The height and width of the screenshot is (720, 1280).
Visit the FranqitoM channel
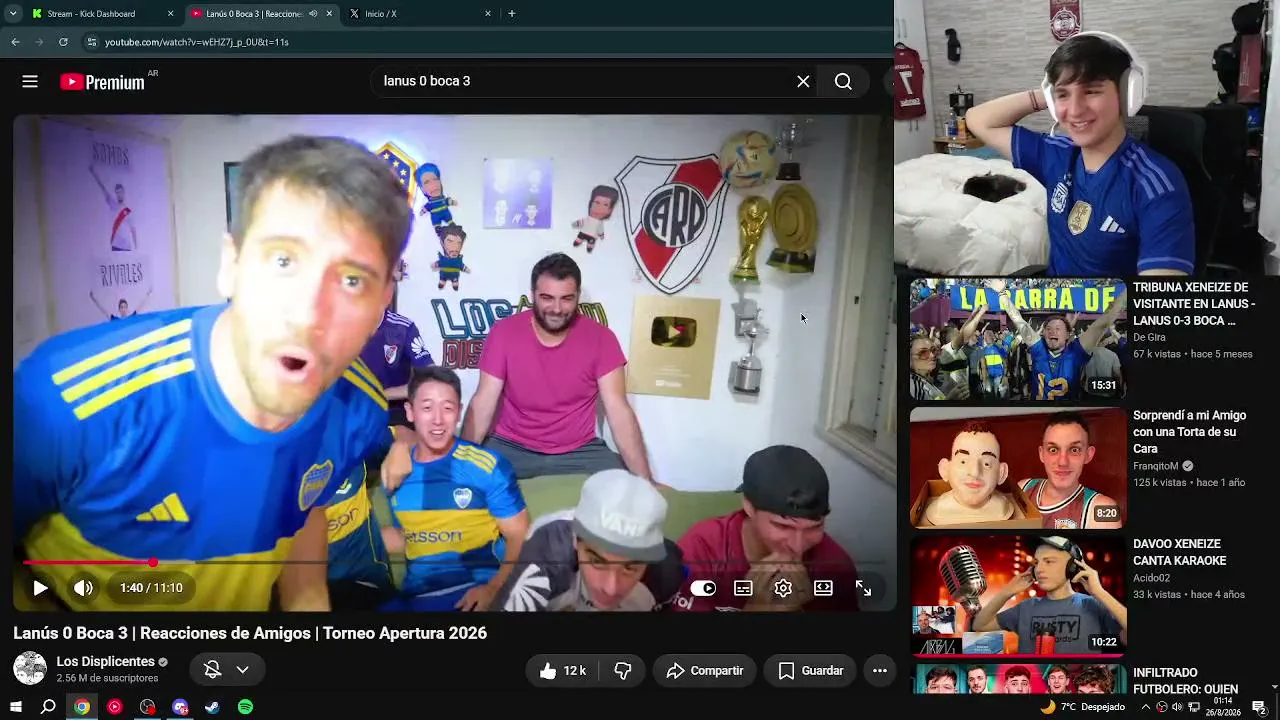(1156, 466)
